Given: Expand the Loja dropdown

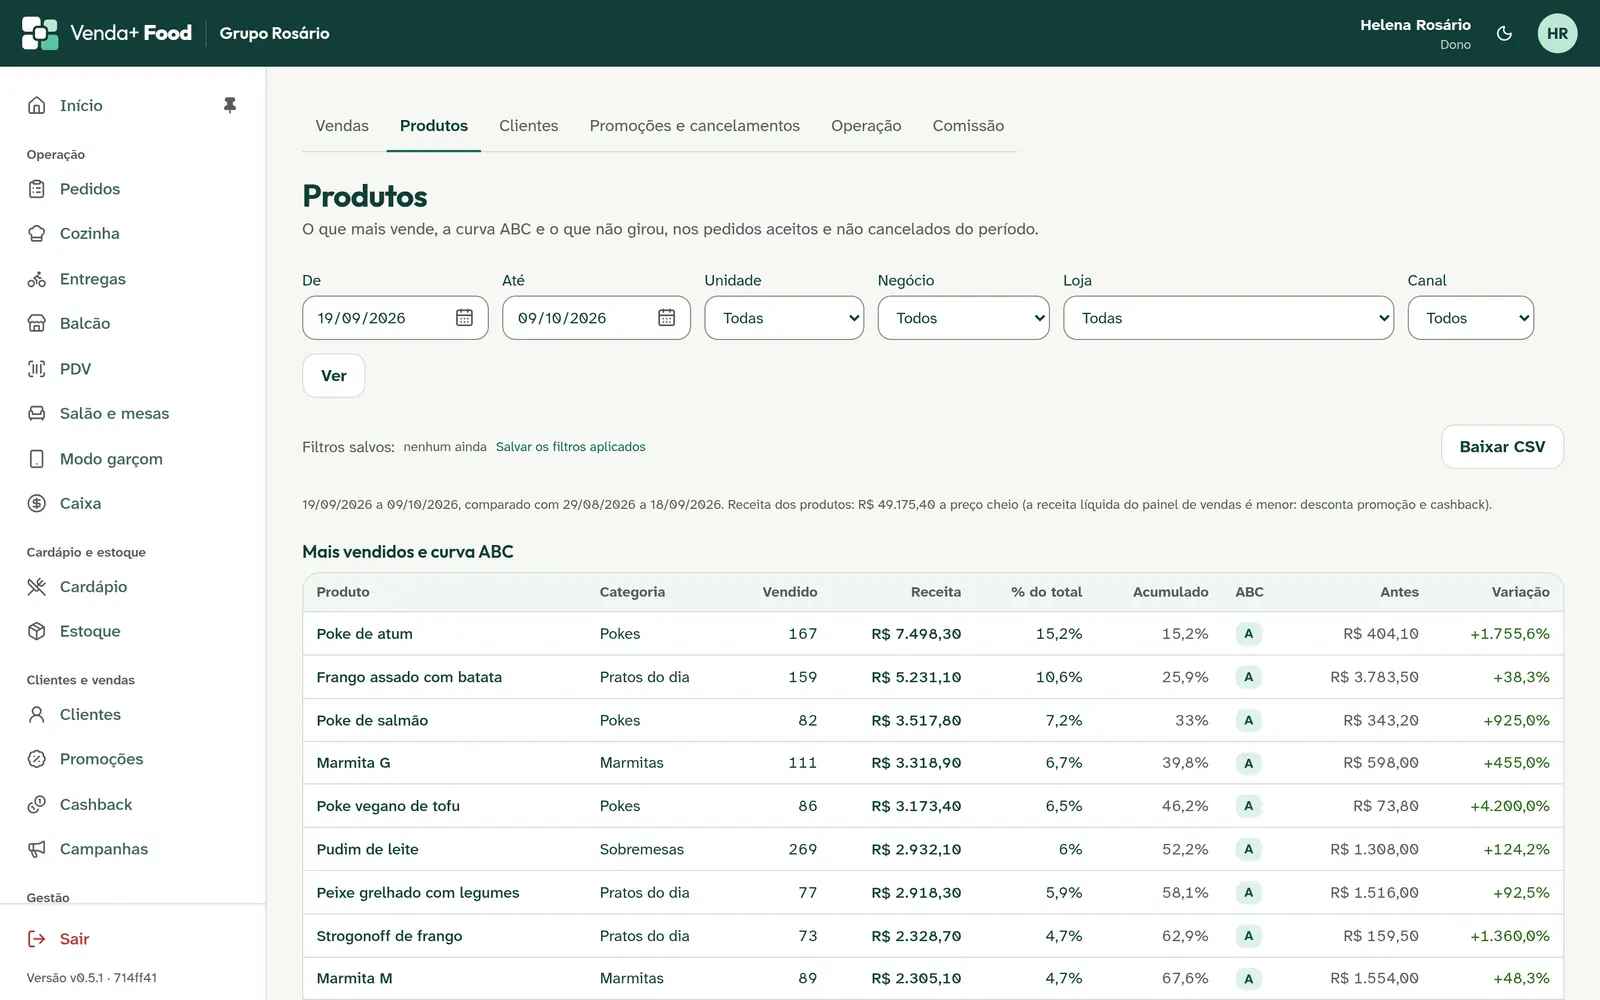Looking at the screenshot, I should pyautogui.click(x=1228, y=318).
